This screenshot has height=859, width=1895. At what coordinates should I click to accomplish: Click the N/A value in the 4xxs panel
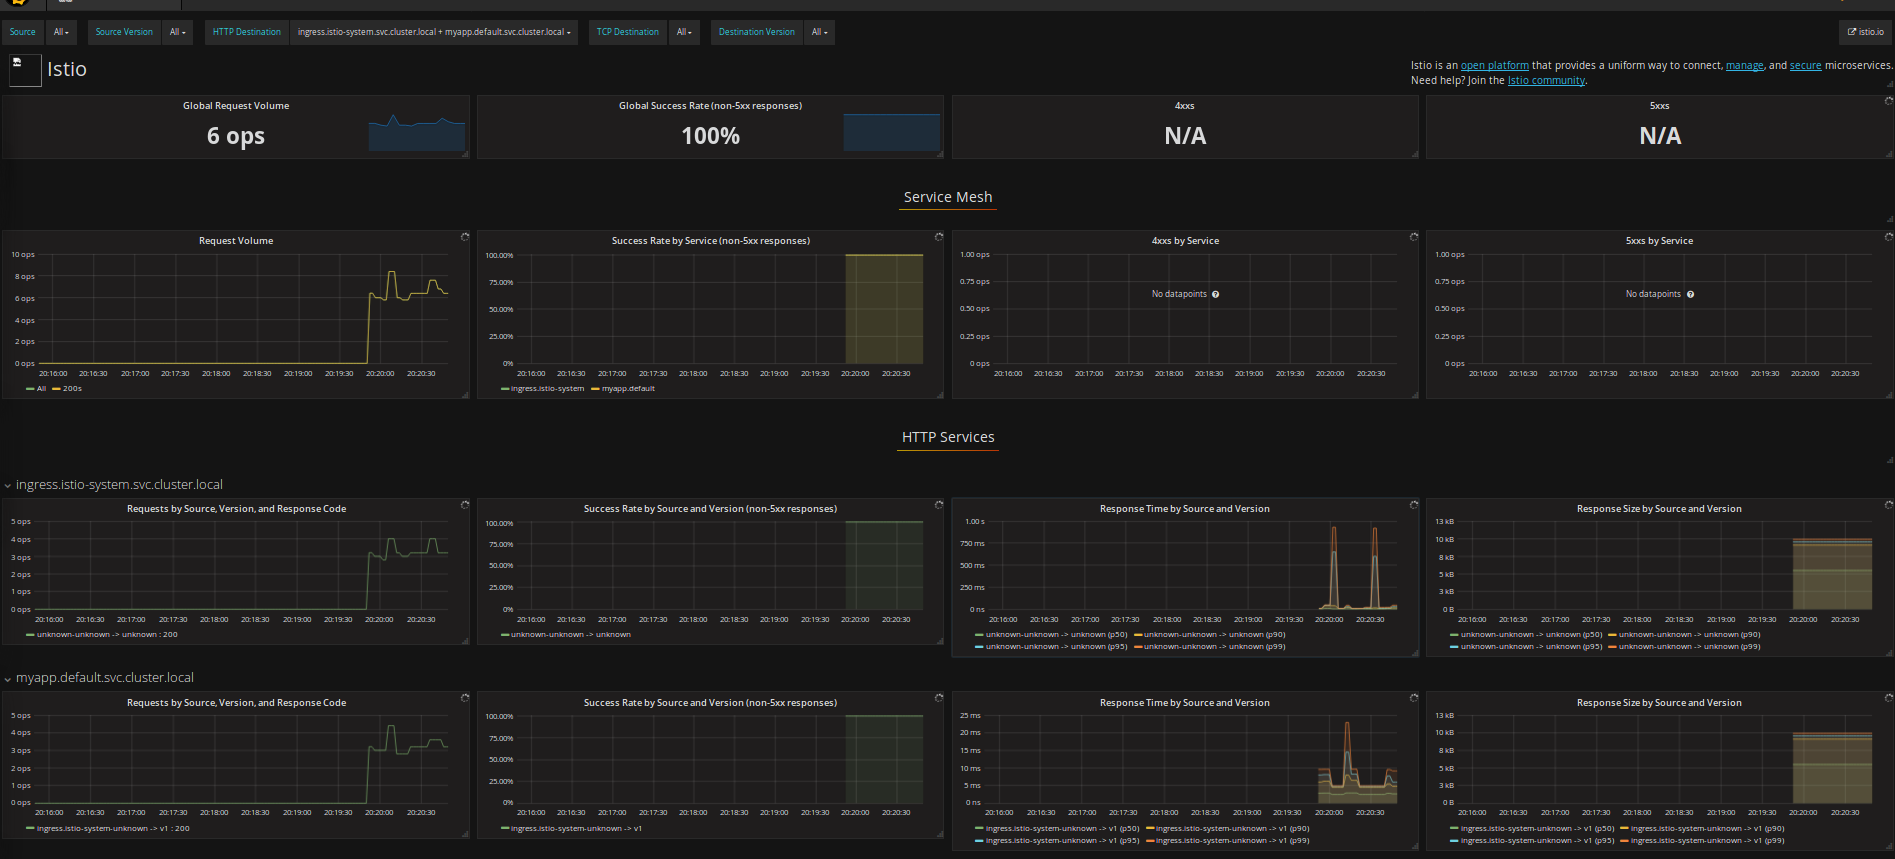point(1185,136)
